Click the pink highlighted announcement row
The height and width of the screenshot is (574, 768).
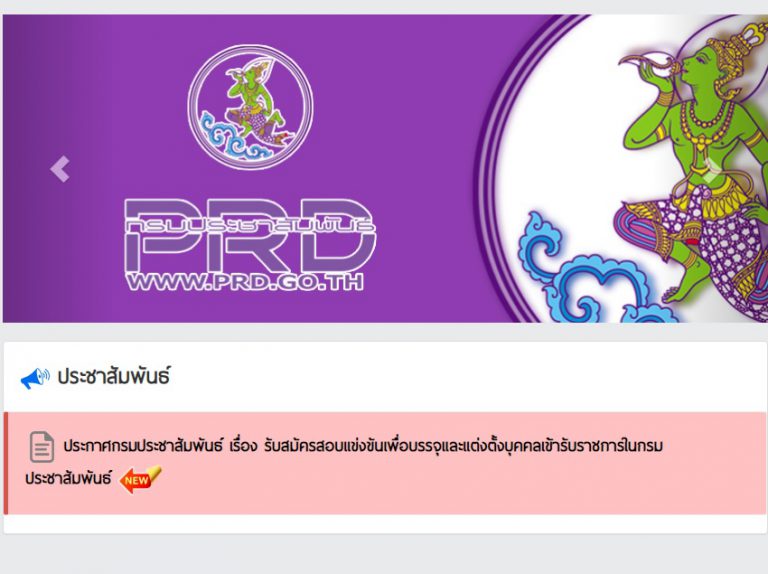coord(385,463)
